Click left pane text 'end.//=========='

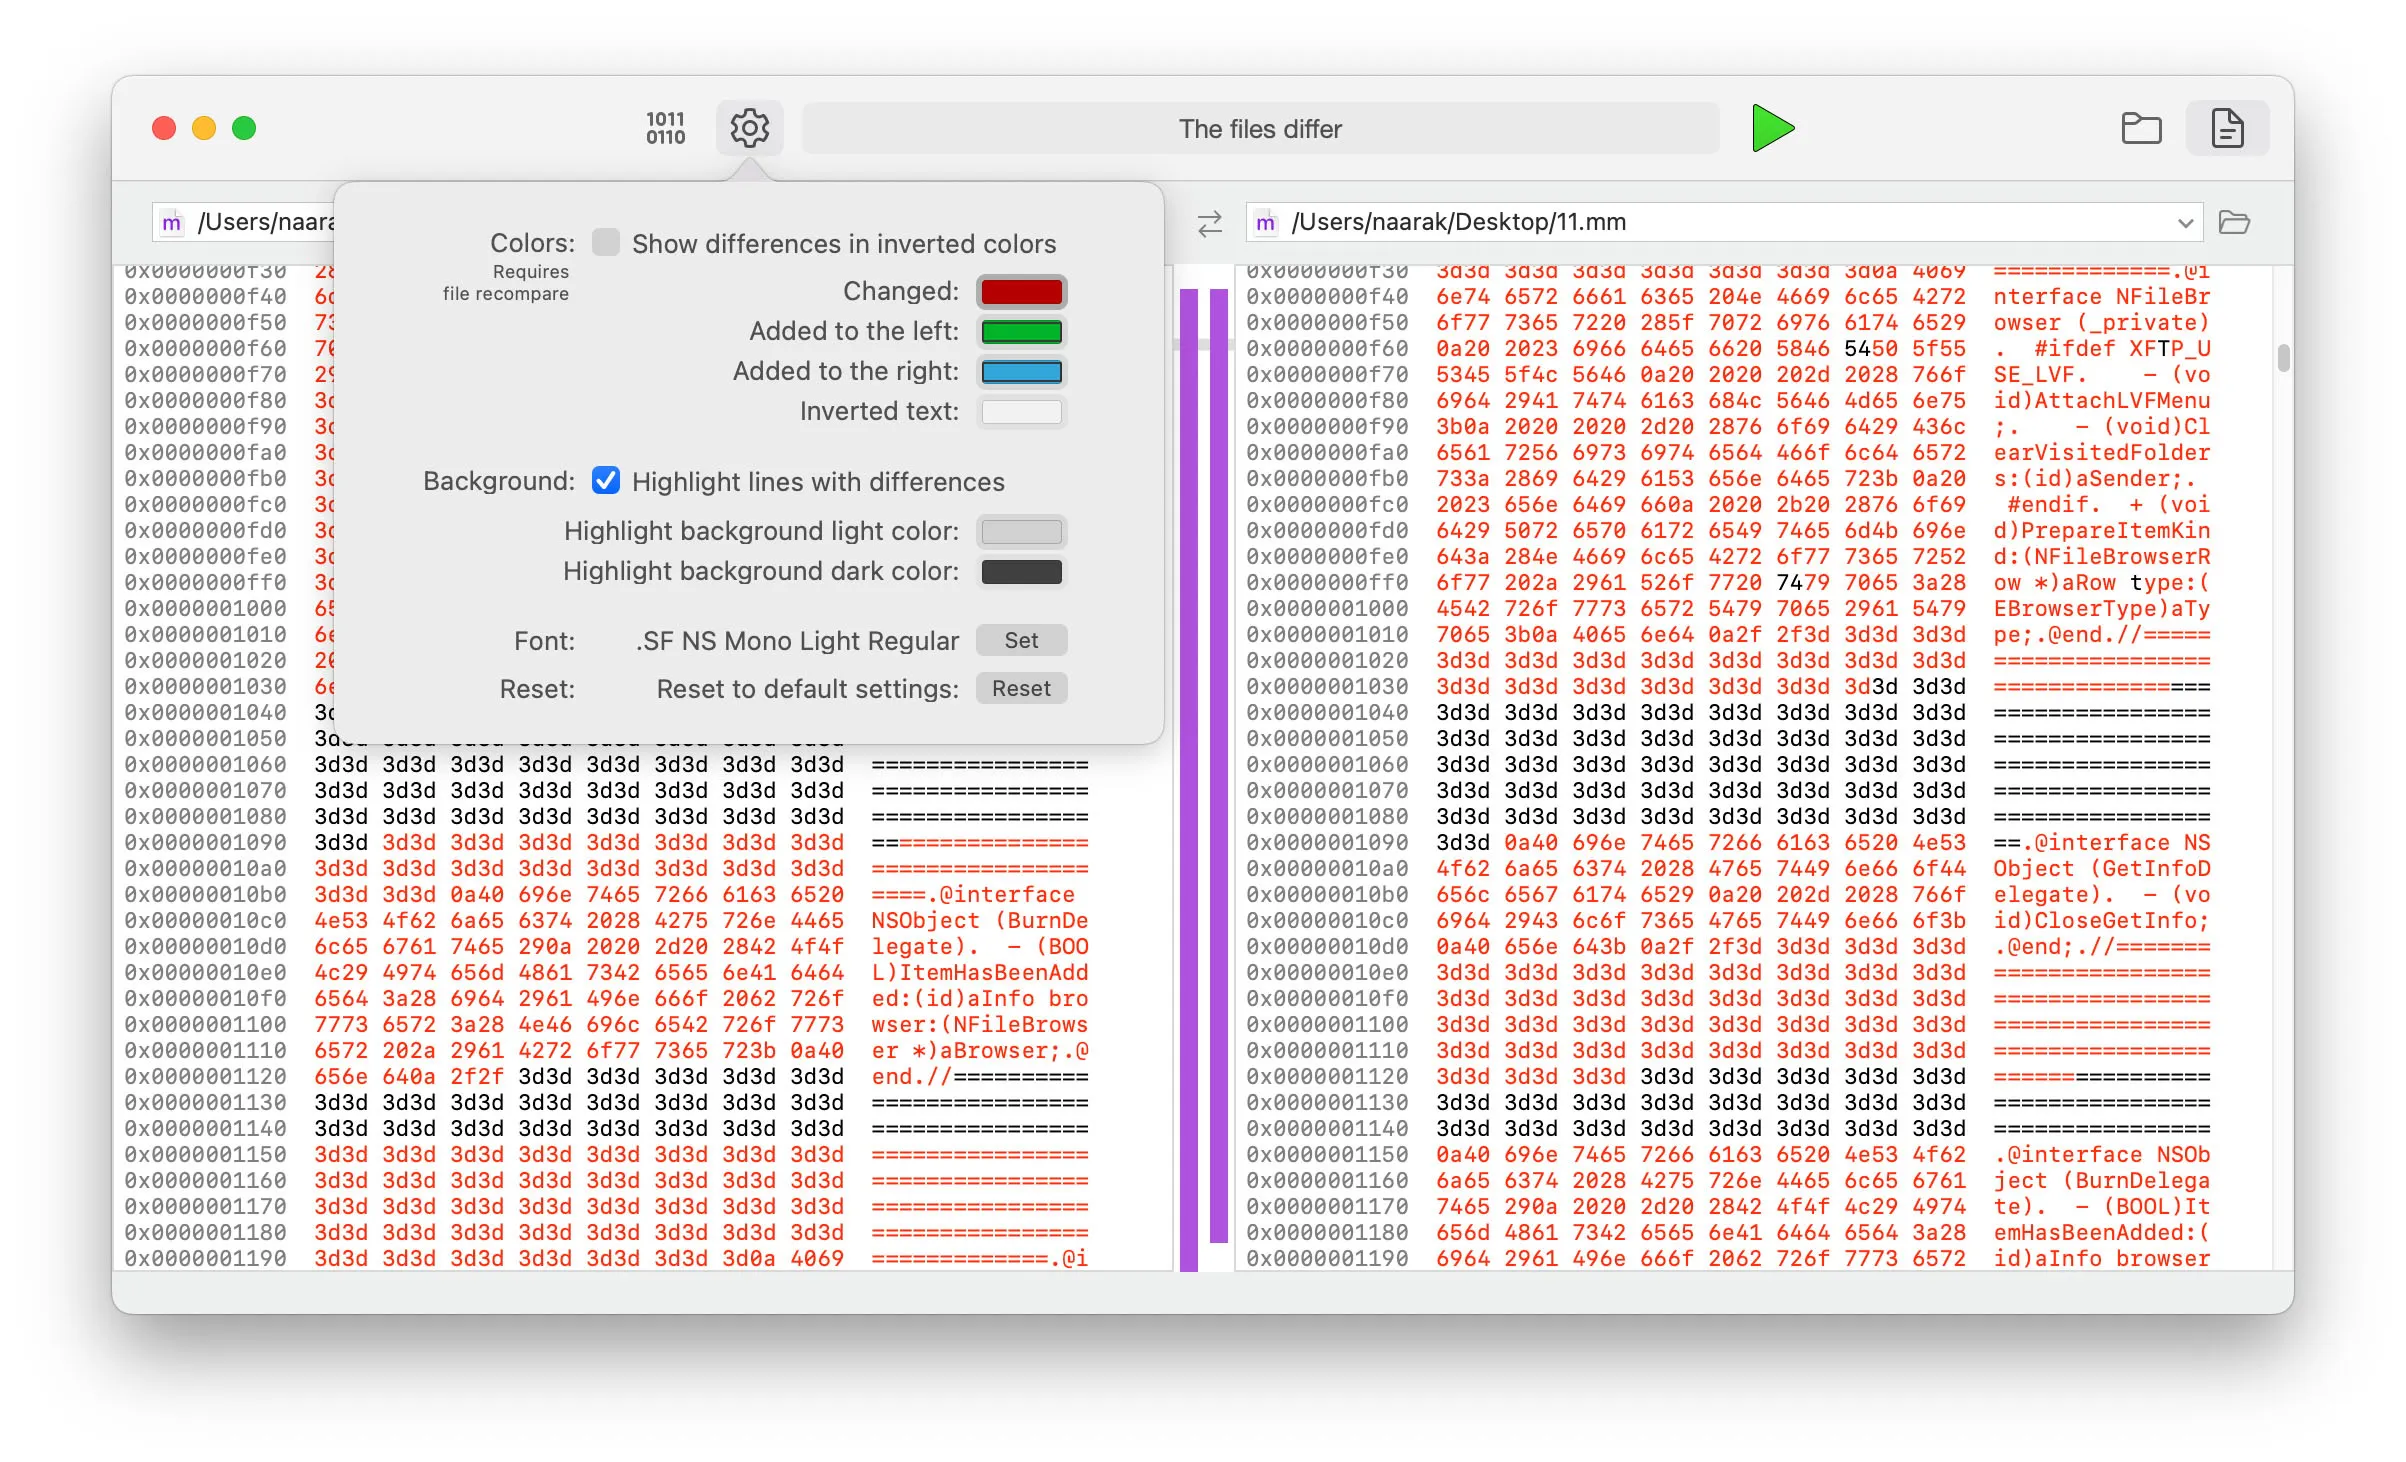979,1076
